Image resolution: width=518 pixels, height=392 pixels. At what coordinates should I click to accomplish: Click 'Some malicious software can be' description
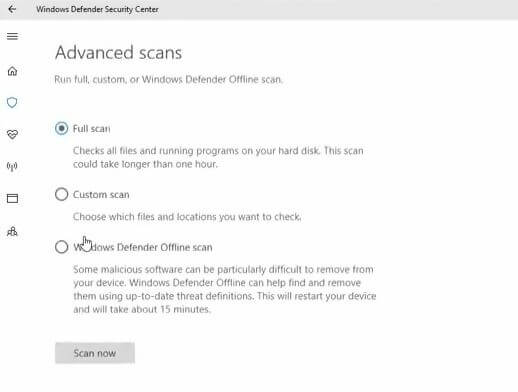(225, 289)
